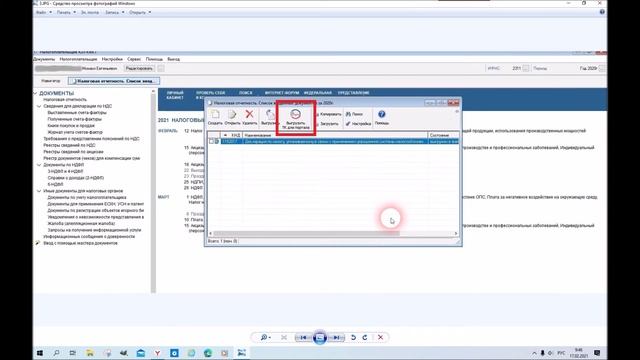Collapse the ДОКУМЕНТЫ tree root

(36, 93)
